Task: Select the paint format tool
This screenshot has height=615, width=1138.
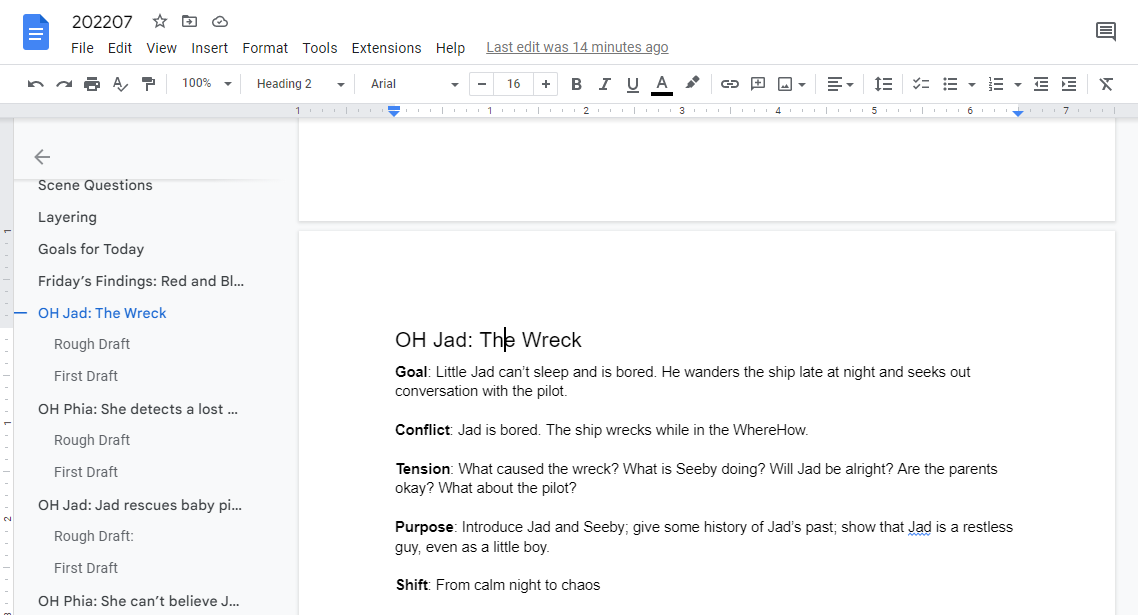Action: click(148, 84)
